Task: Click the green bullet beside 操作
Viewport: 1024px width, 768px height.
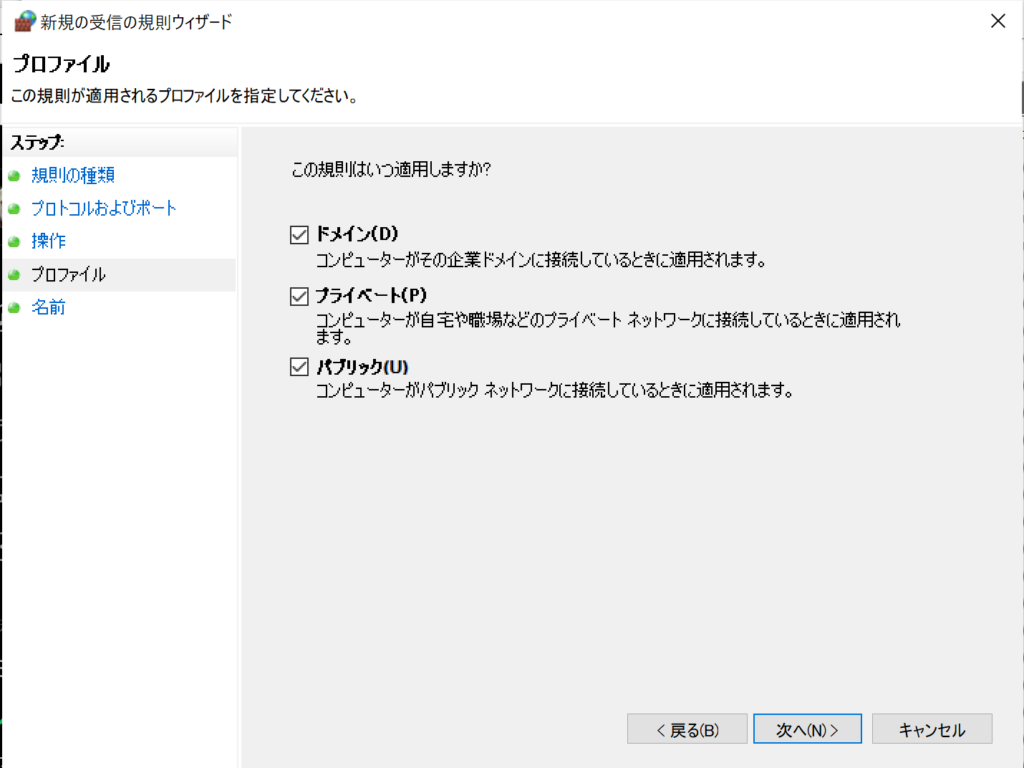Action: [14, 242]
